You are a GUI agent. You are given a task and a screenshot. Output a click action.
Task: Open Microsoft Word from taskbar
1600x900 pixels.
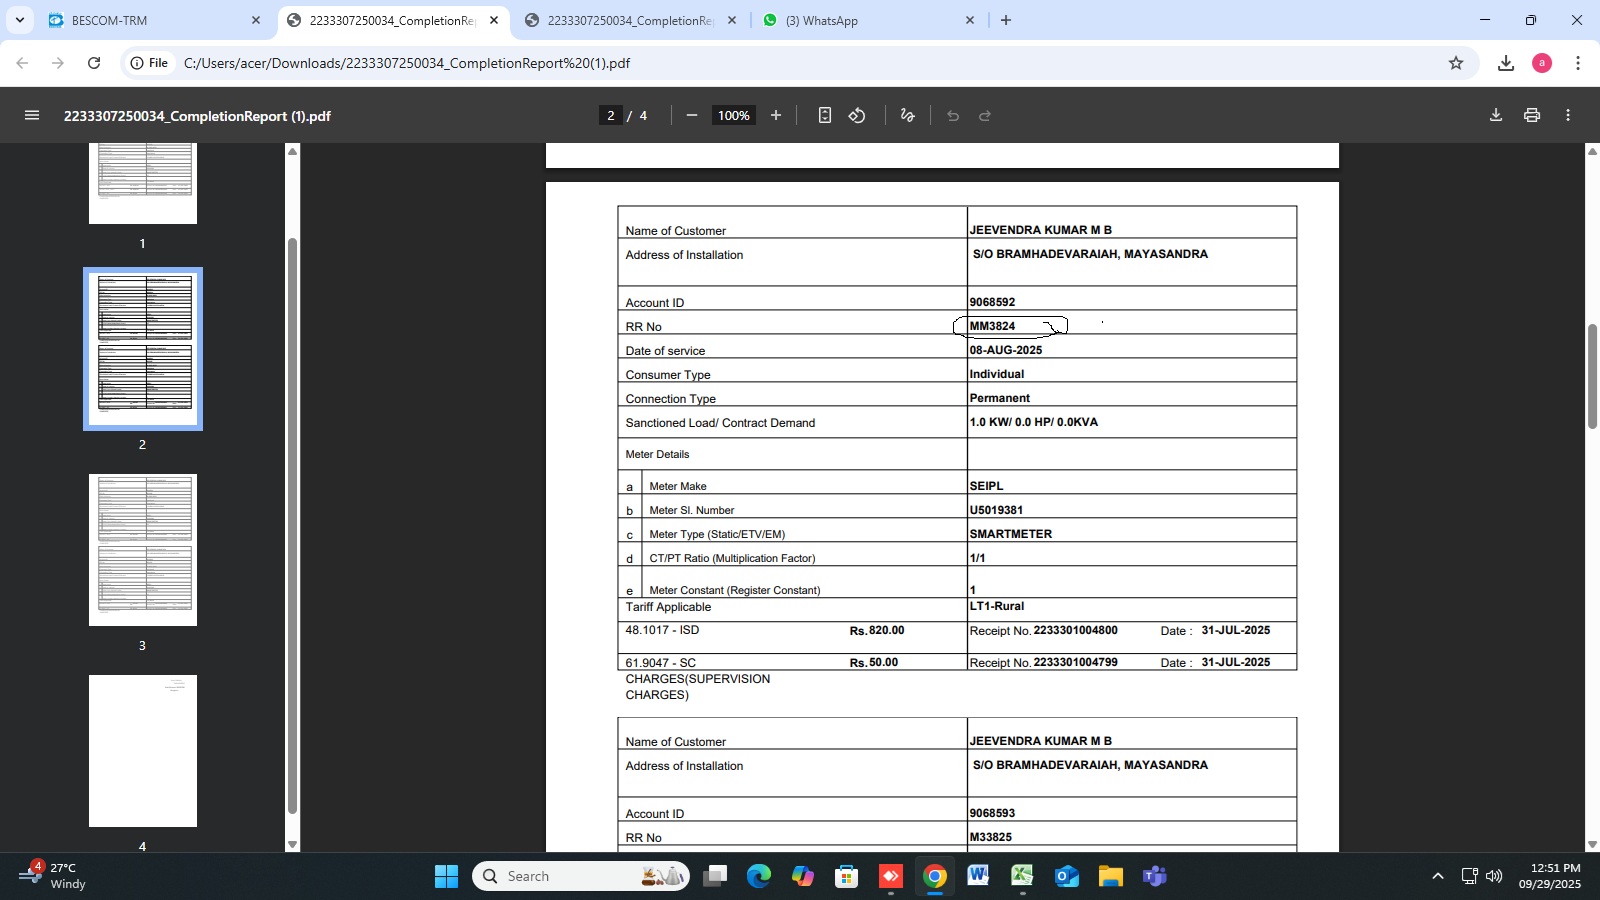(x=977, y=876)
